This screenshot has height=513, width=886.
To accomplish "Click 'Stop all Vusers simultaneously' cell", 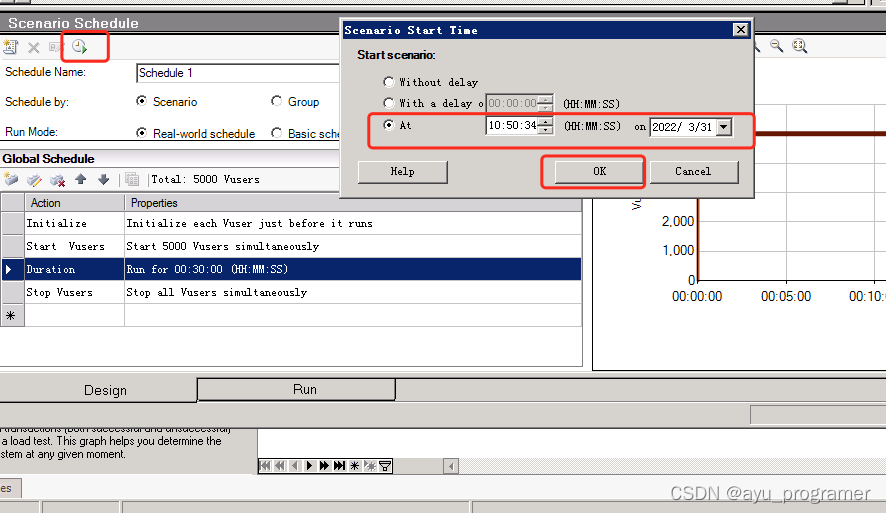I will click(353, 292).
